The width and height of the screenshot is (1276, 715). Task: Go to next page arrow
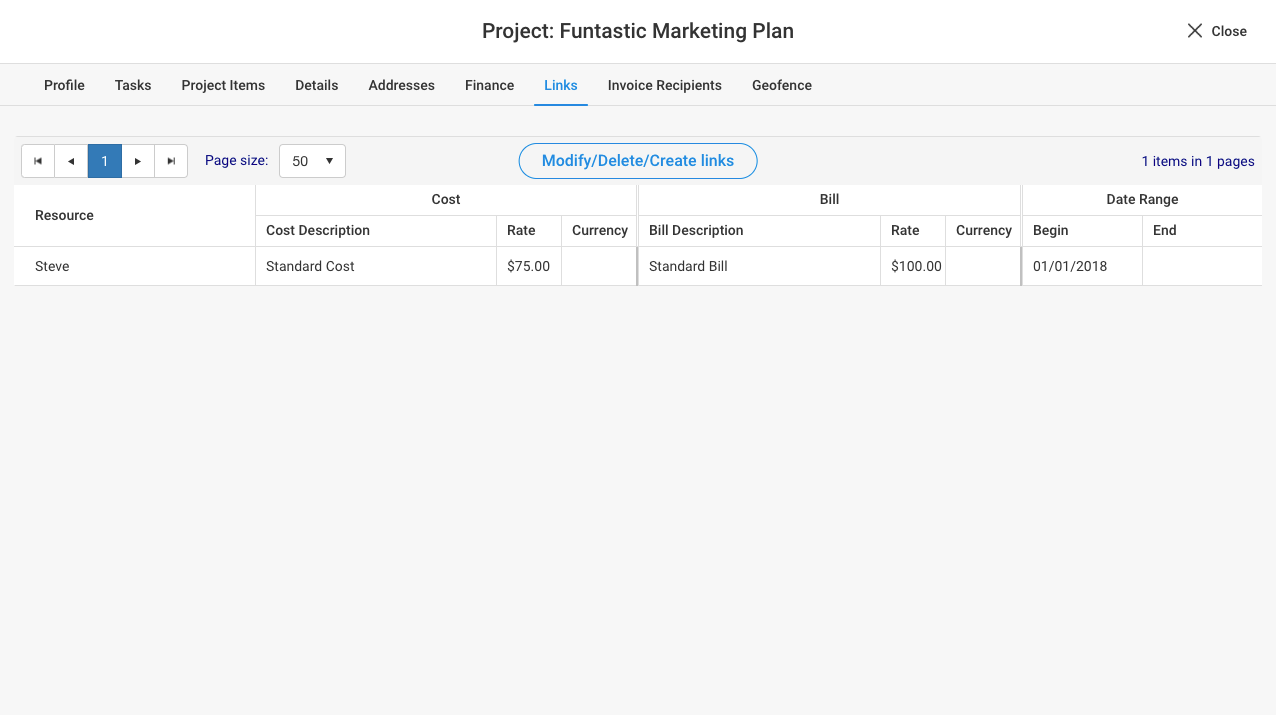tap(138, 161)
